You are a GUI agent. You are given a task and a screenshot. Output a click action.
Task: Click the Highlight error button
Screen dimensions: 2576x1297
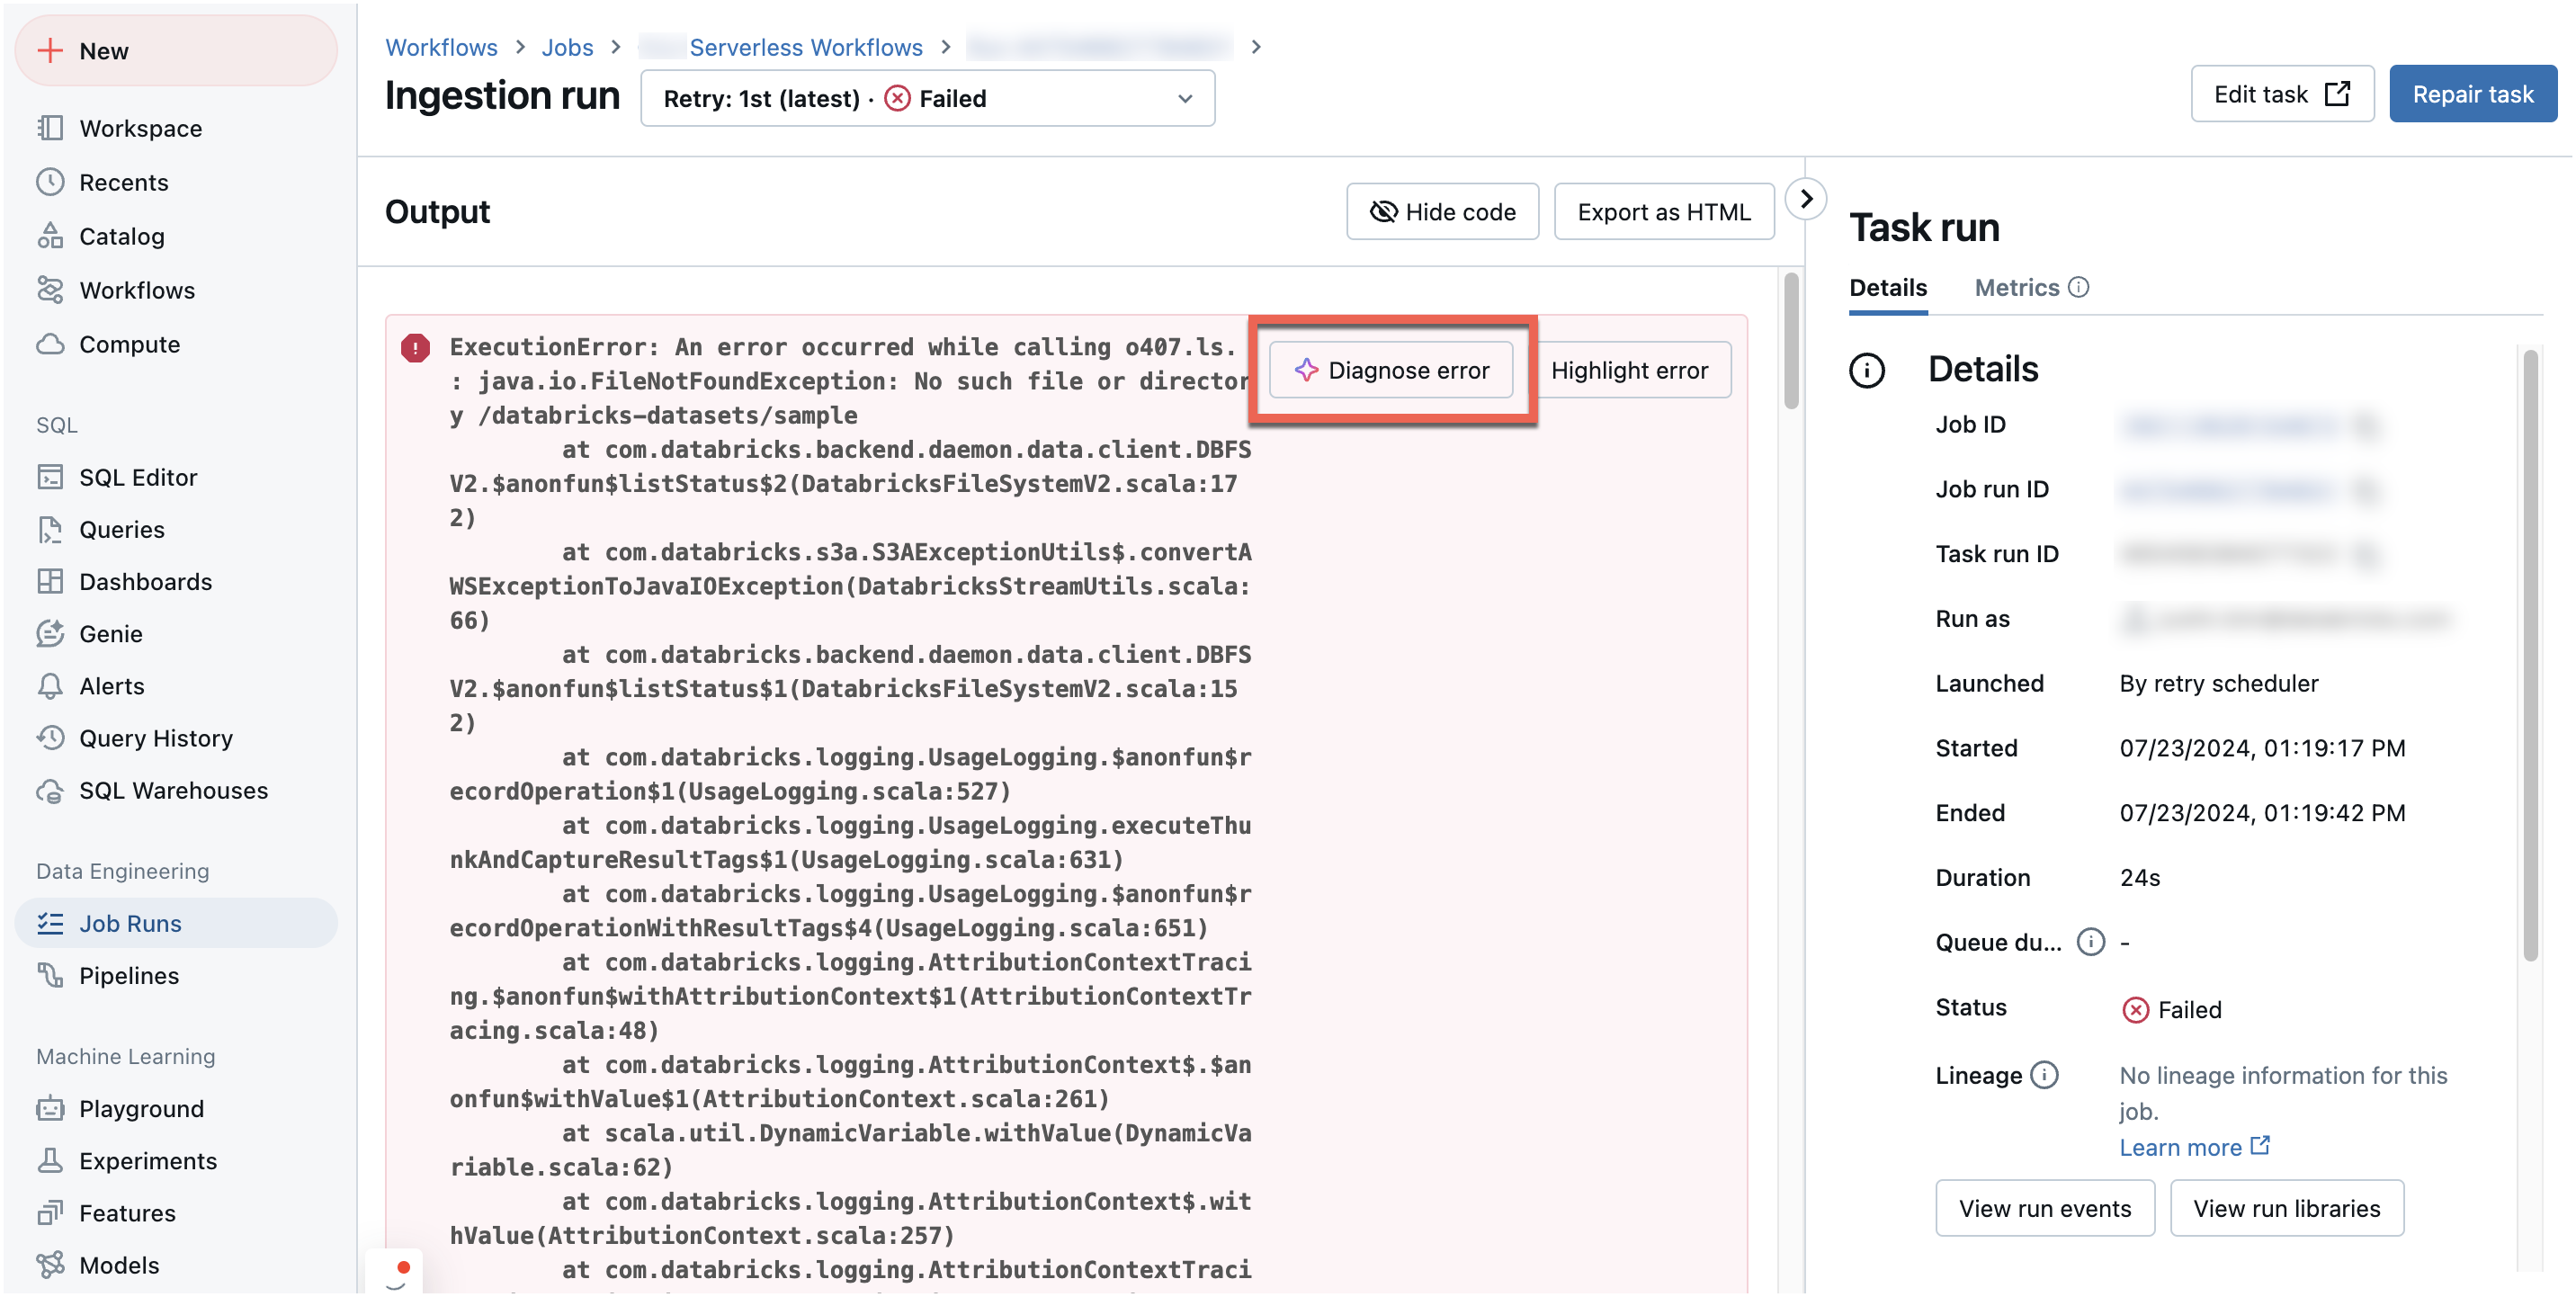(1629, 369)
